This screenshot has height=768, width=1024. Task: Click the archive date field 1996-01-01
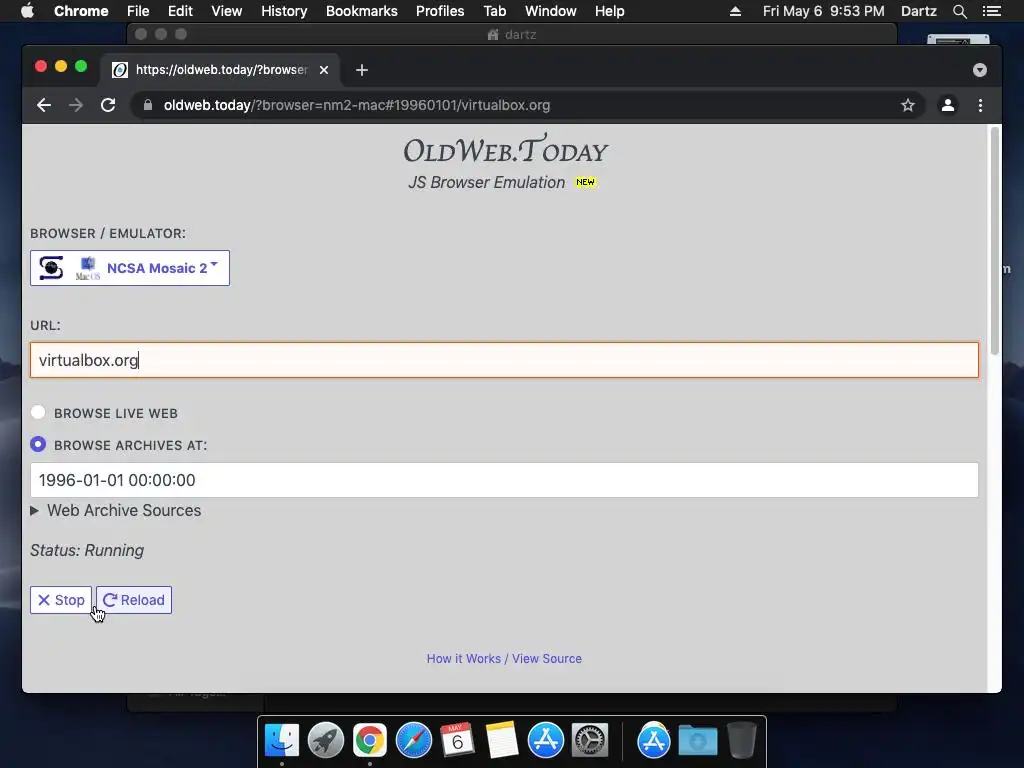pos(504,480)
